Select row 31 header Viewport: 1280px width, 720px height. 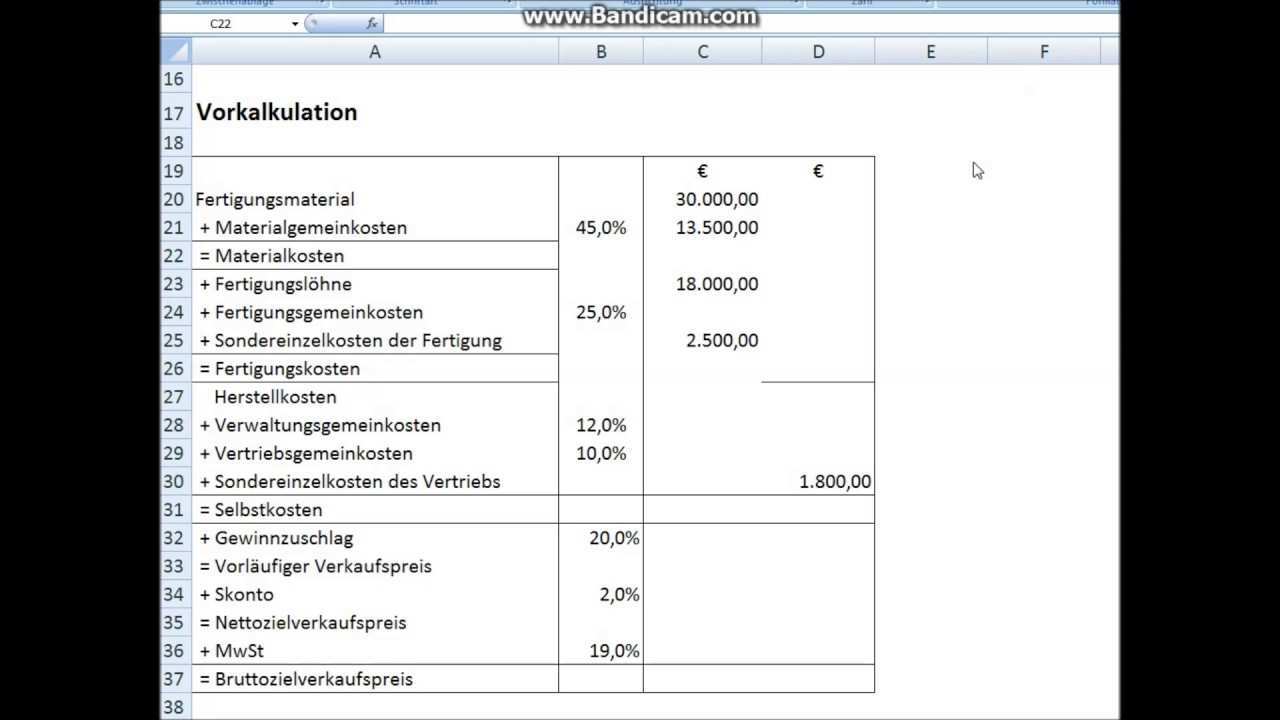[174, 510]
